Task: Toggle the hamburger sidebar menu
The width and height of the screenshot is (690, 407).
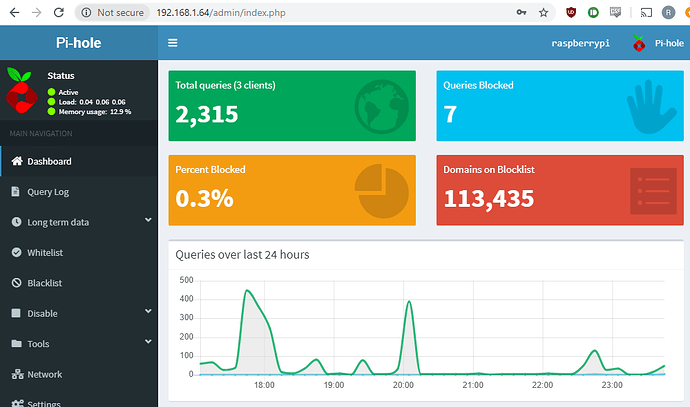Action: 173,44
